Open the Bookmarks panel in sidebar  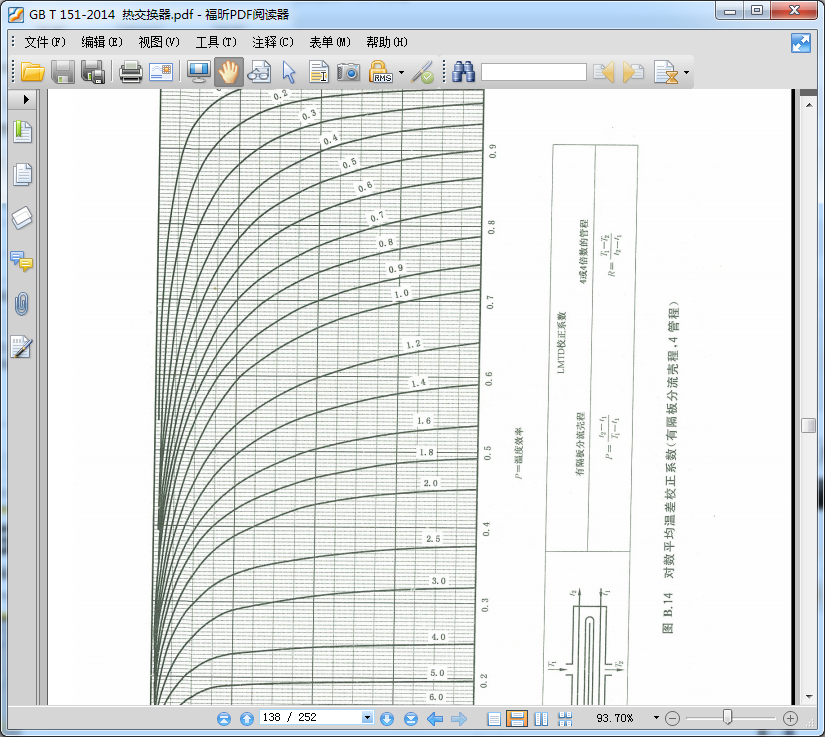[22, 131]
